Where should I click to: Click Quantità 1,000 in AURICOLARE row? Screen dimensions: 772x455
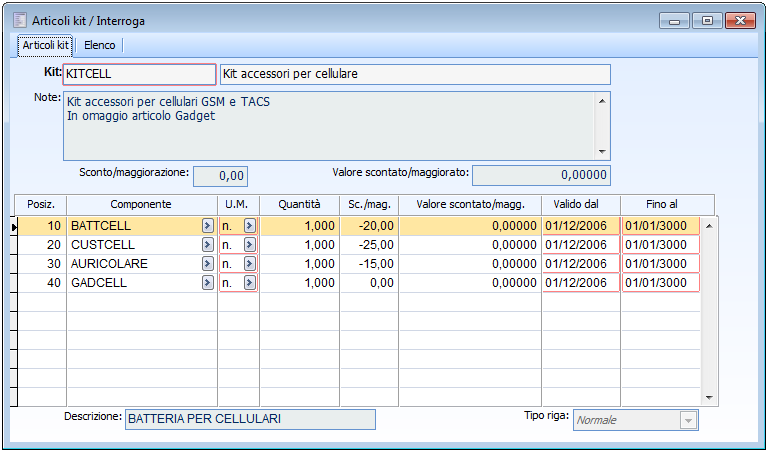300,264
